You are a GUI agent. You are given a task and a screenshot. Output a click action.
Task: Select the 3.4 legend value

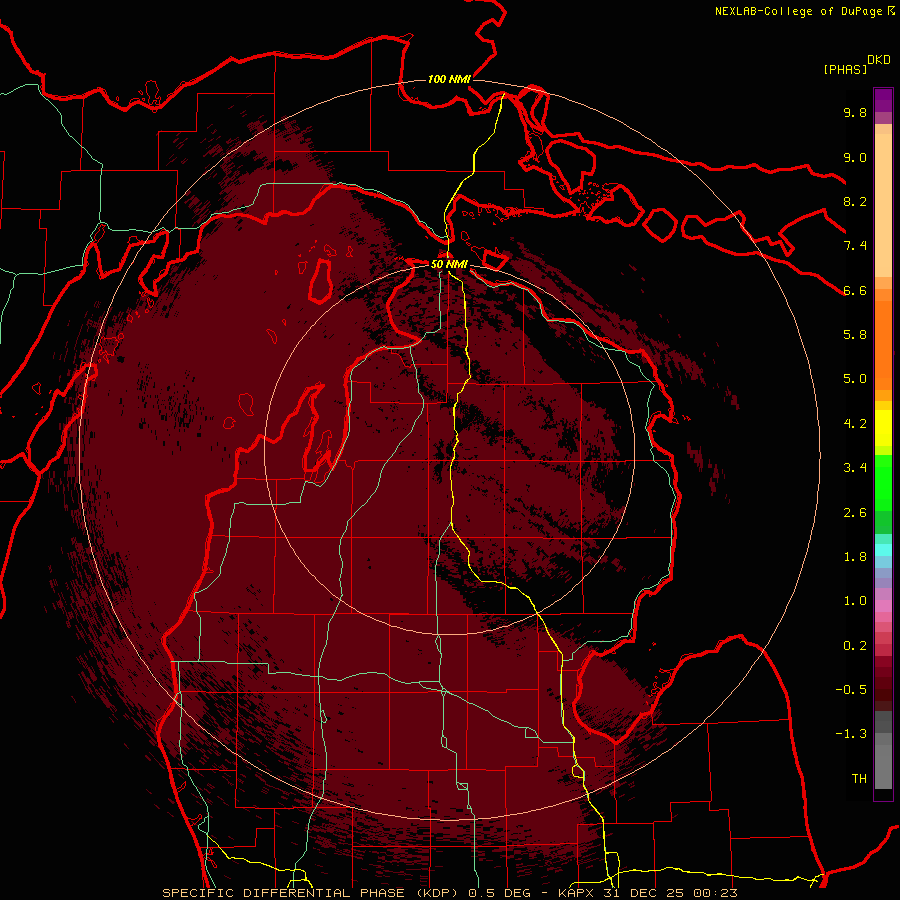[855, 468]
